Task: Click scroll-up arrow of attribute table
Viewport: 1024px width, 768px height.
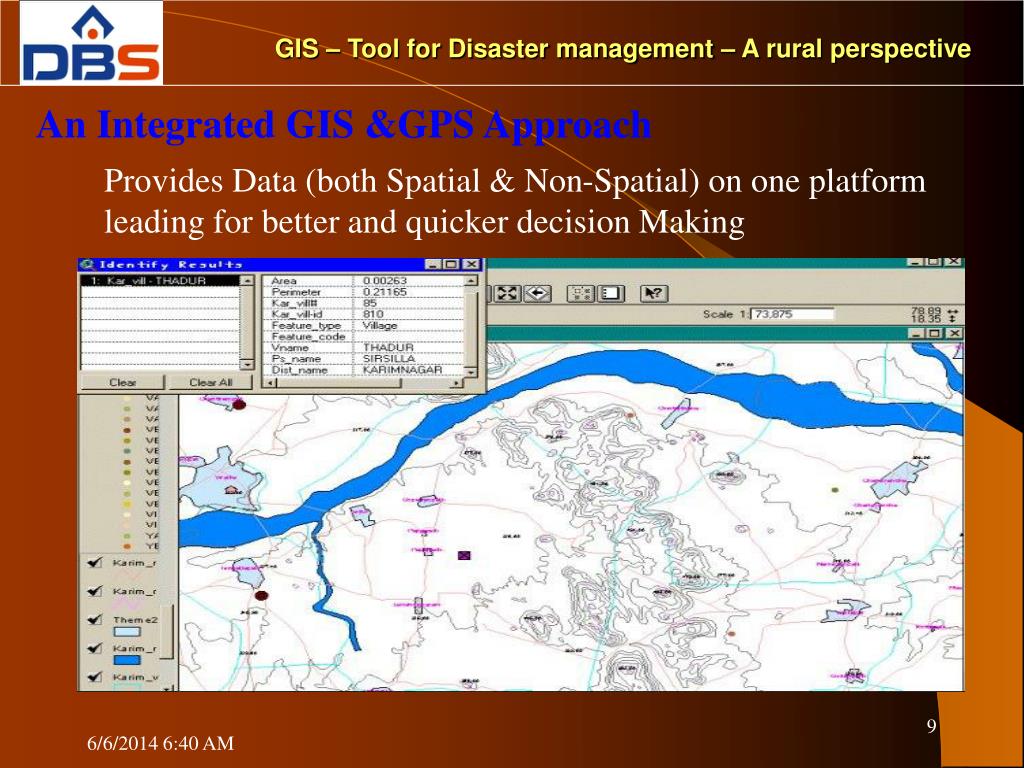Action: (471, 280)
